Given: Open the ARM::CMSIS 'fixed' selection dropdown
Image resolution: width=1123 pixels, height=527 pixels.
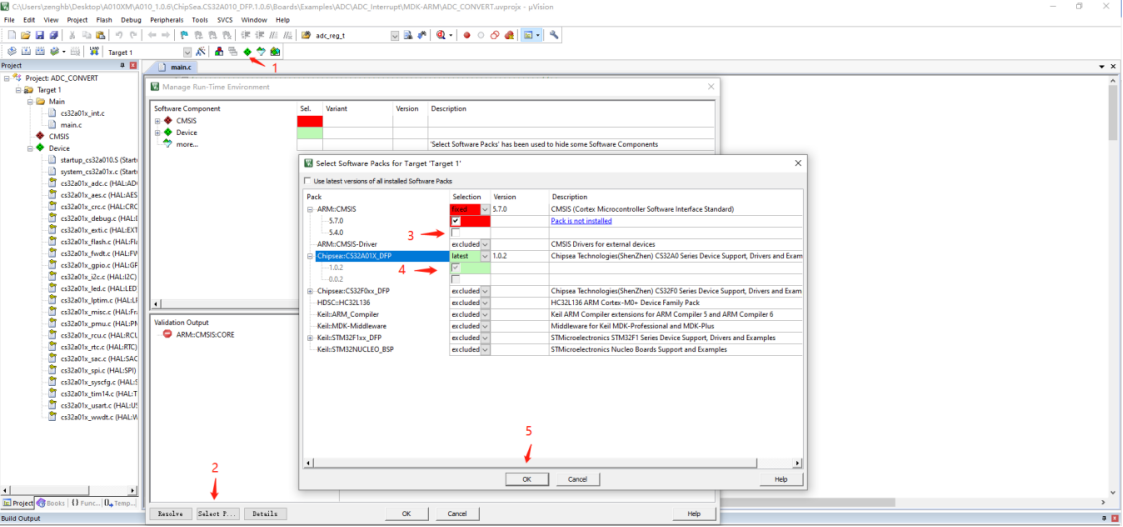Looking at the screenshot, I should coord(485,210).
